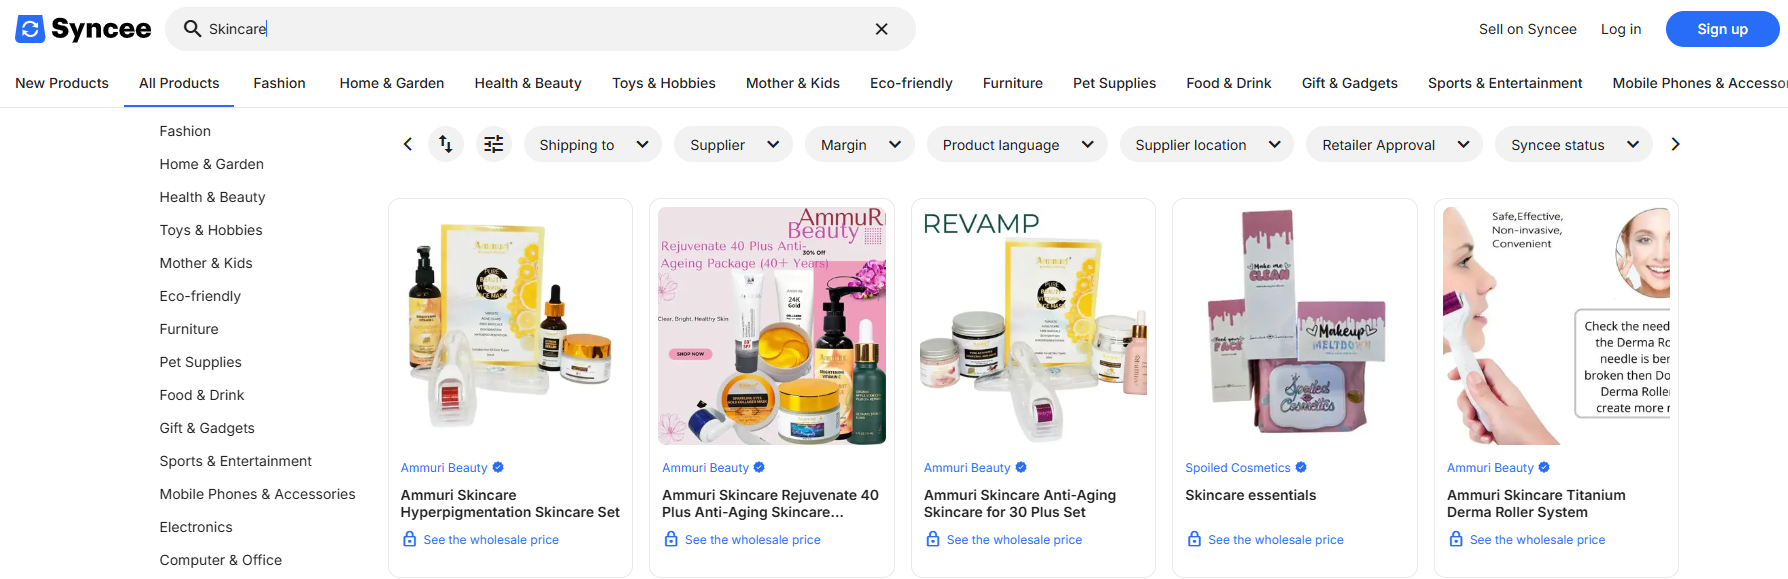This screenshot has width=1788, height=579.
Task: Switch to the New Products tab
Action: point(62,83)
